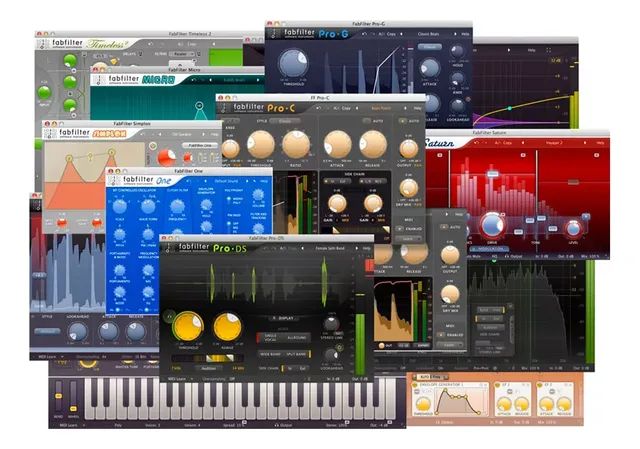The image size is (640, 449).
Task: Click the Pro-DS Stereo Link knob
Action: point(331,325)
